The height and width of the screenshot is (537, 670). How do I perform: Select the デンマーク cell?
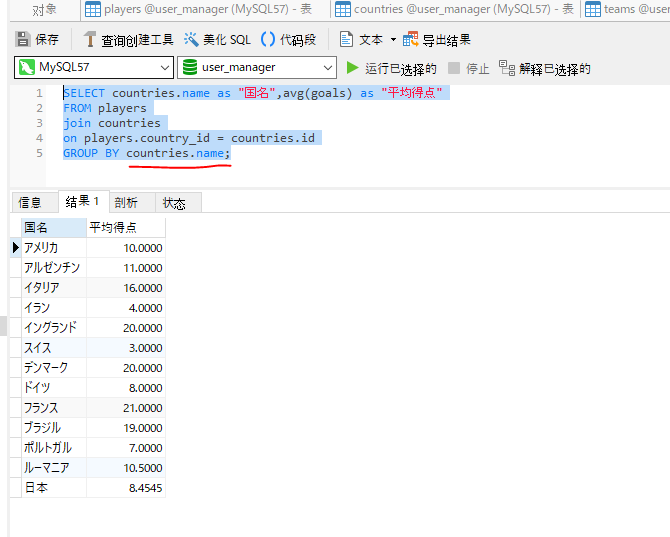click(x=54, y=368)
